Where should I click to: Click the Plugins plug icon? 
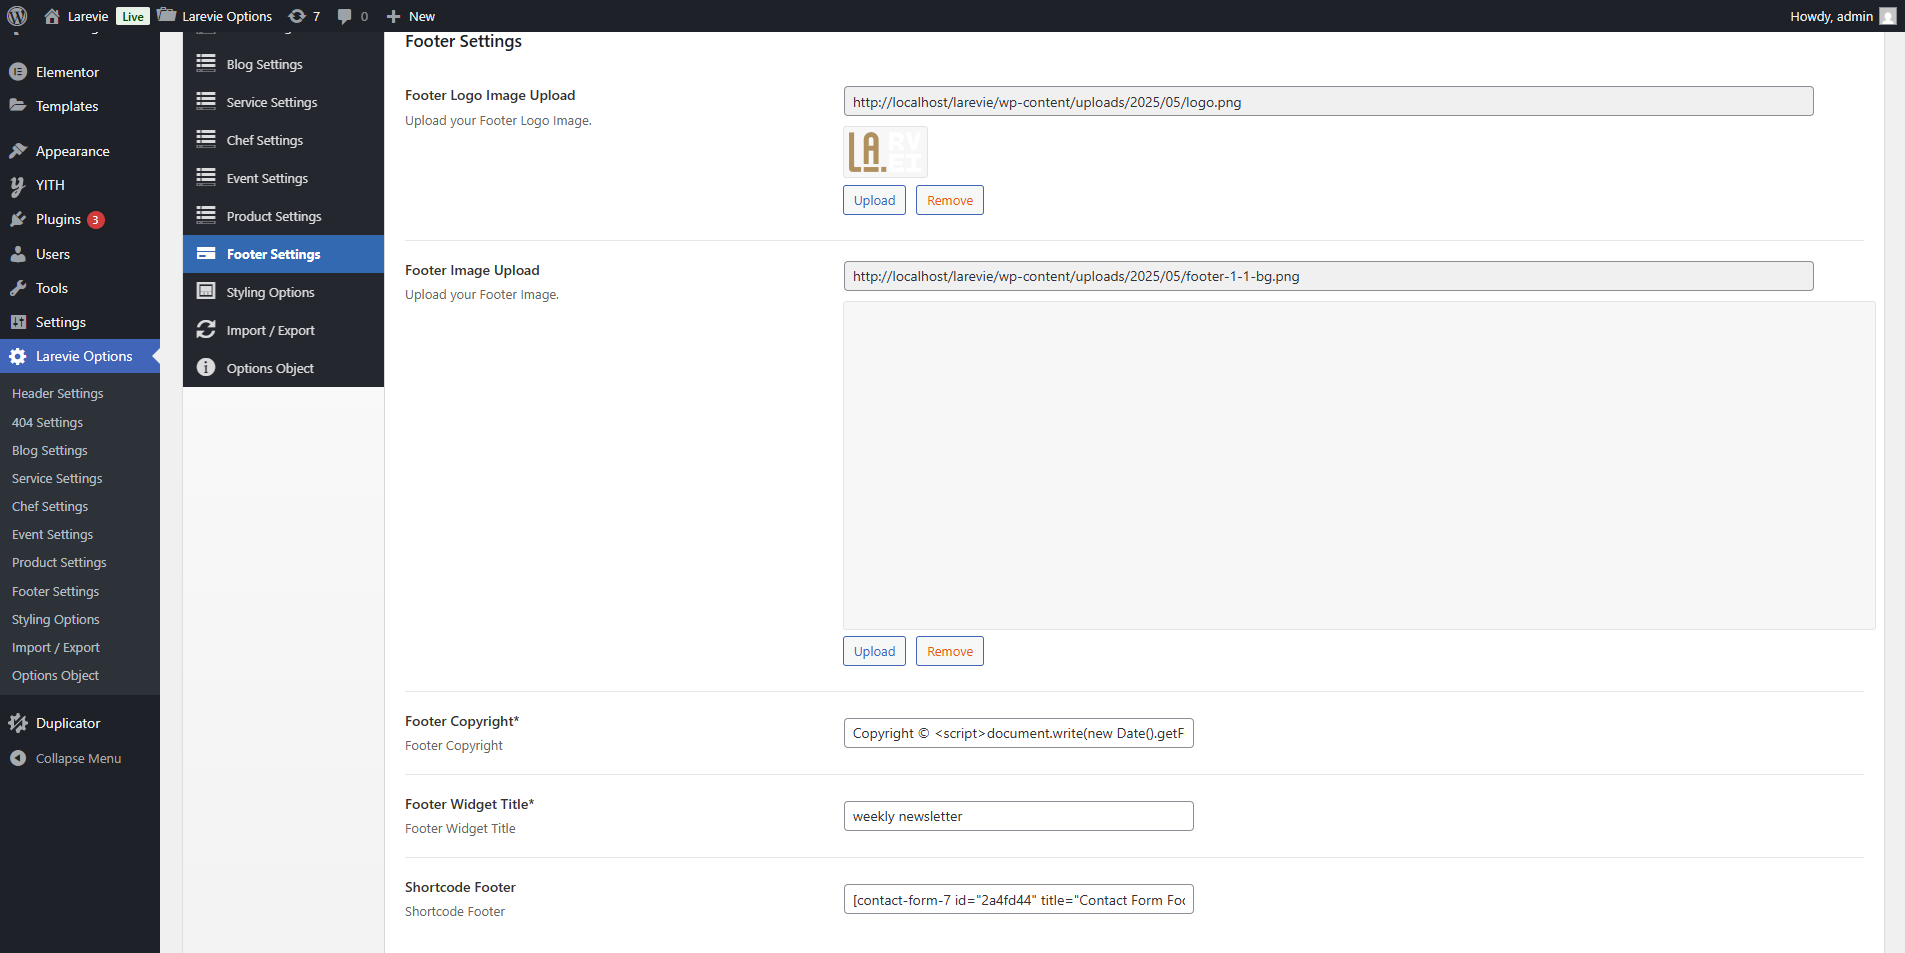pyautogui.click(x=18, y=219)
